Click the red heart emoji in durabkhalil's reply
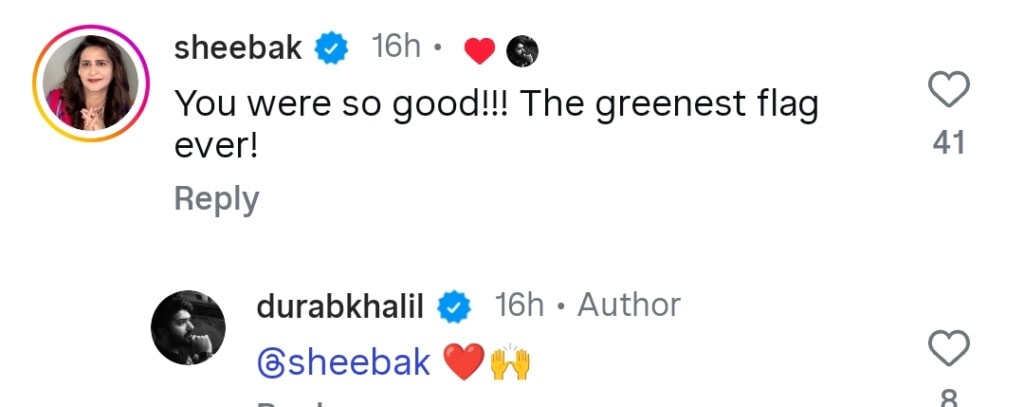This screenshot has height=407, width=1024. (x=463, y=362)
